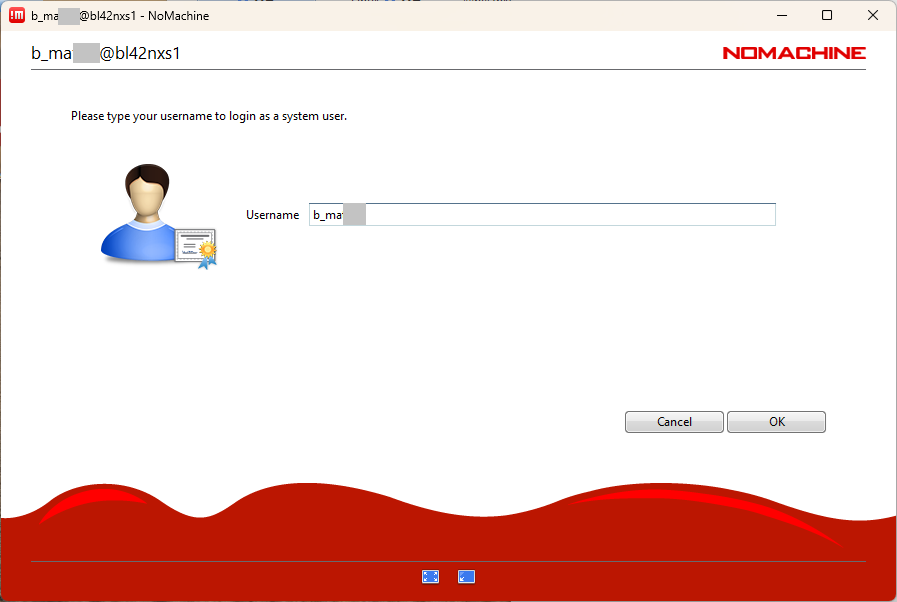Click the typed "b_ma" text in Username field
Screen dimensions: 897x602
pyautogui.click(x=327, y=215)
